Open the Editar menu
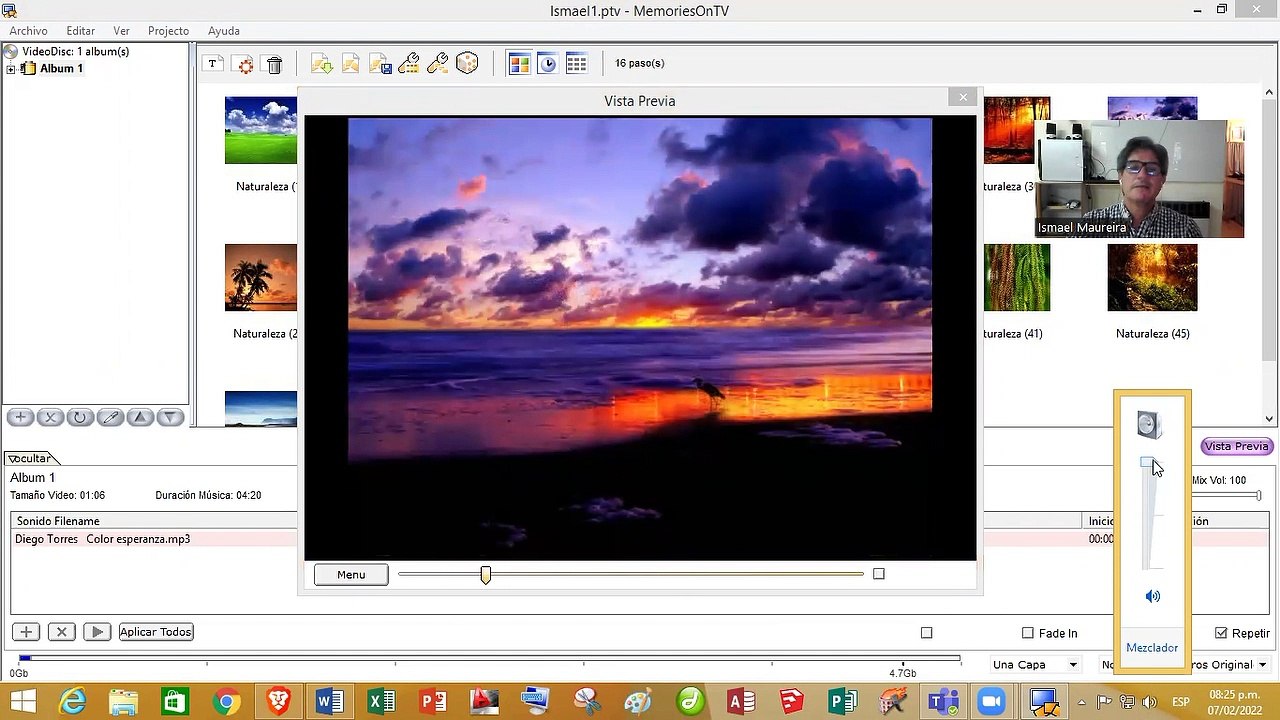This screenshot has height=720, width=1280. click(80, 31)
